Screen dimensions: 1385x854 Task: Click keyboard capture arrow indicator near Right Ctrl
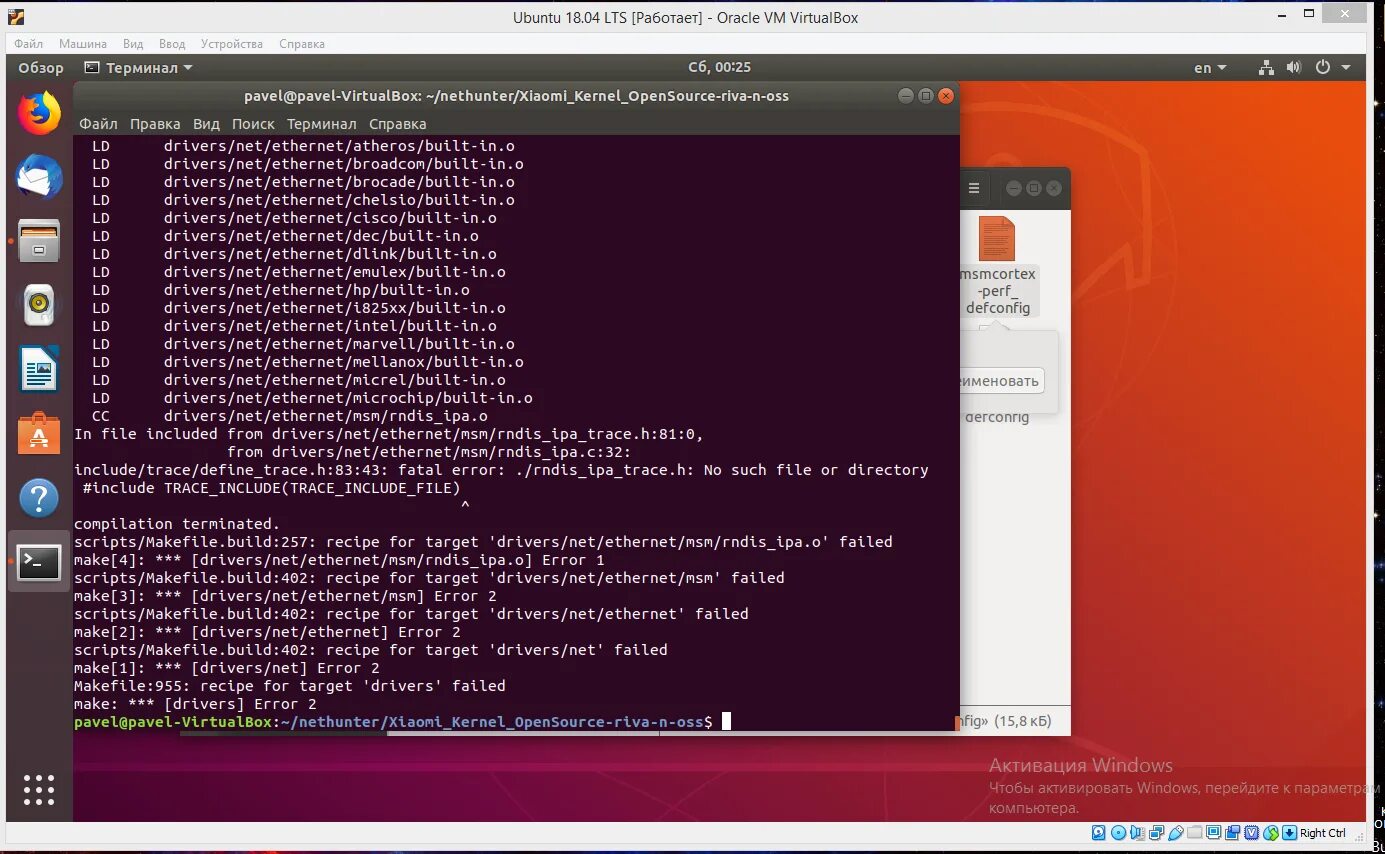pos(1289,833)
